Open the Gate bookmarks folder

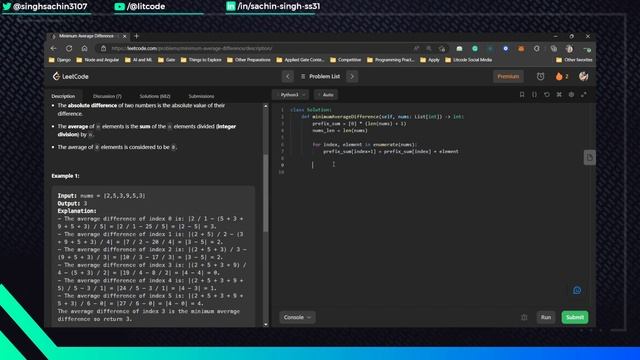coord(167,60)
